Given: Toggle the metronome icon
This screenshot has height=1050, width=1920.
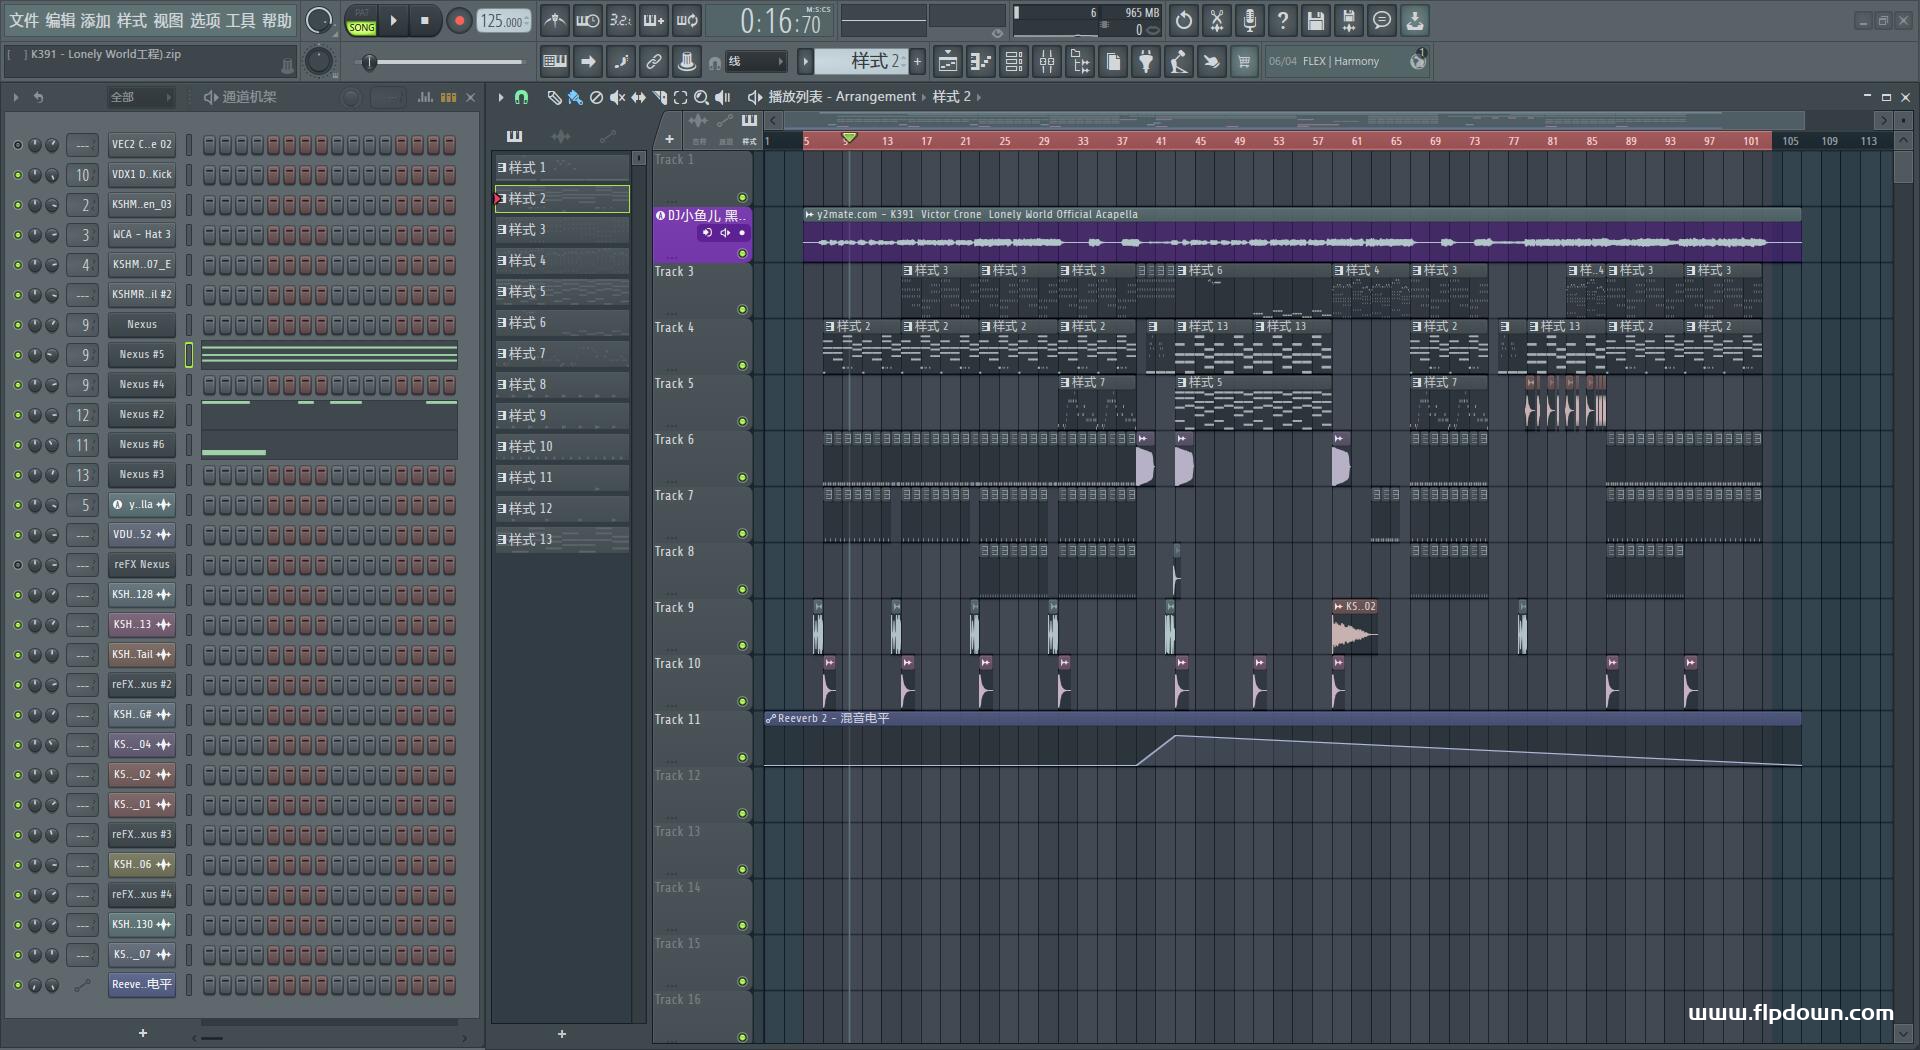Looking at the screenshot, I should click(555, 20).
